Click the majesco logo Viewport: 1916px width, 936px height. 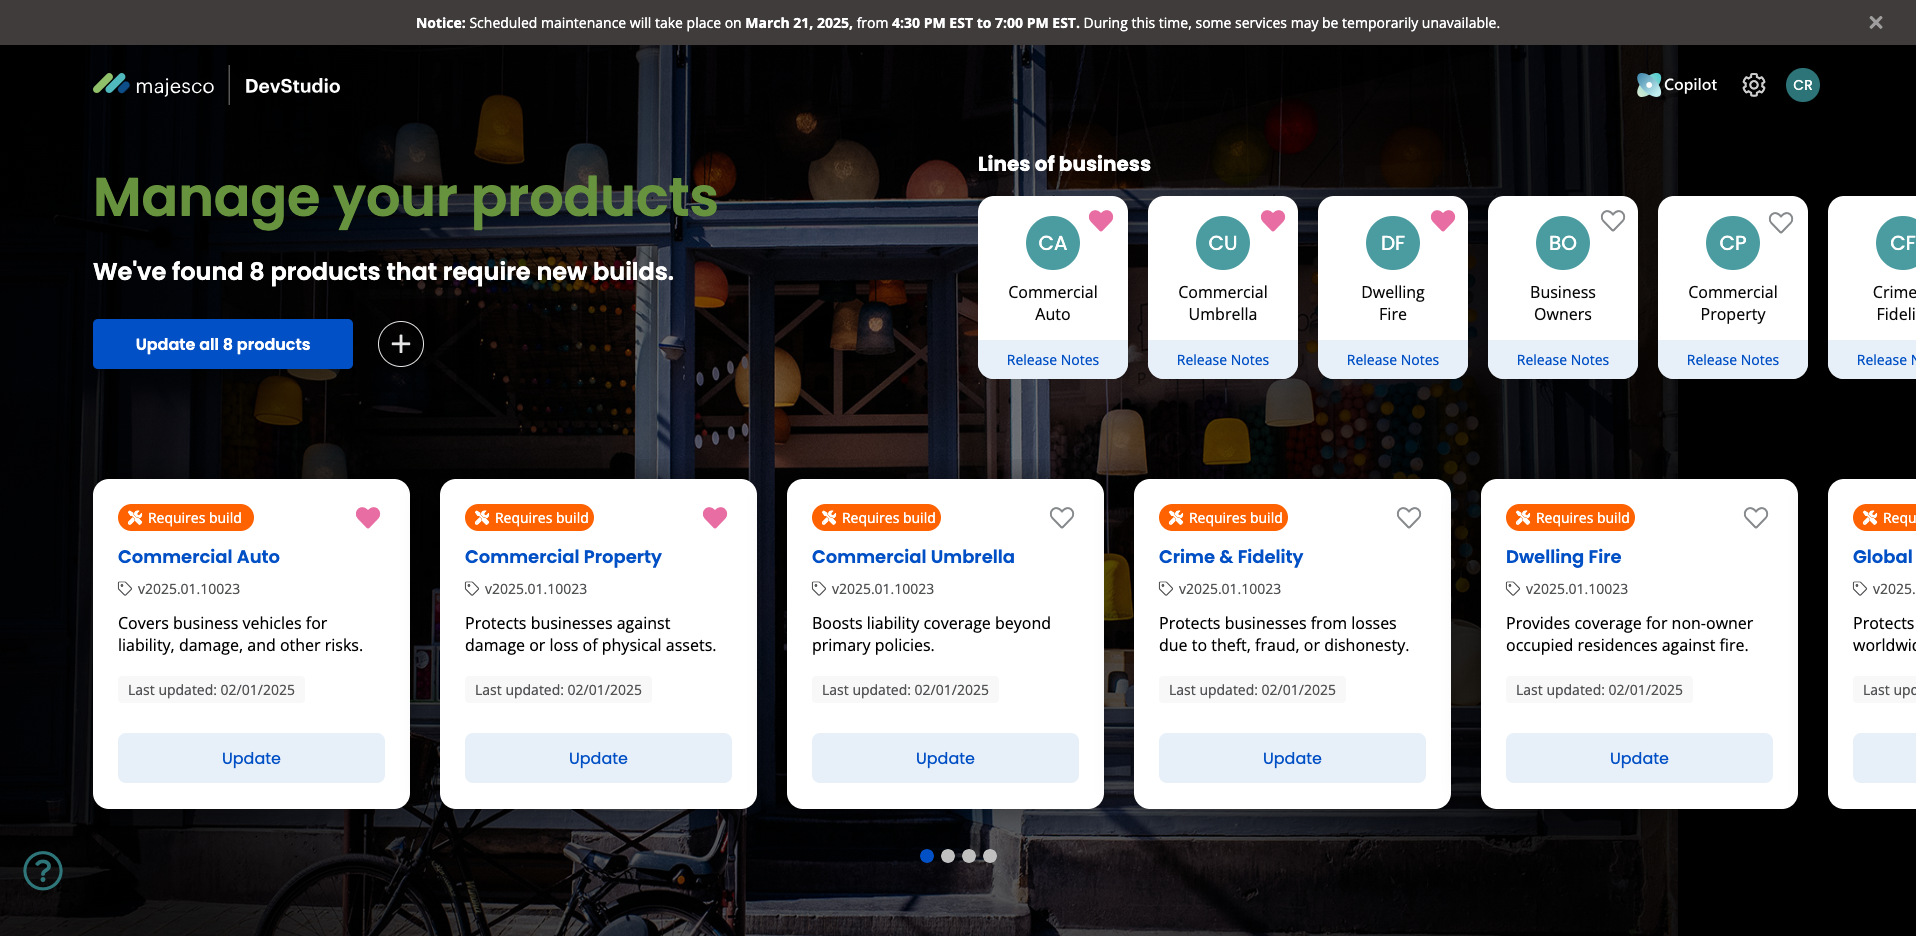(154, 86)
